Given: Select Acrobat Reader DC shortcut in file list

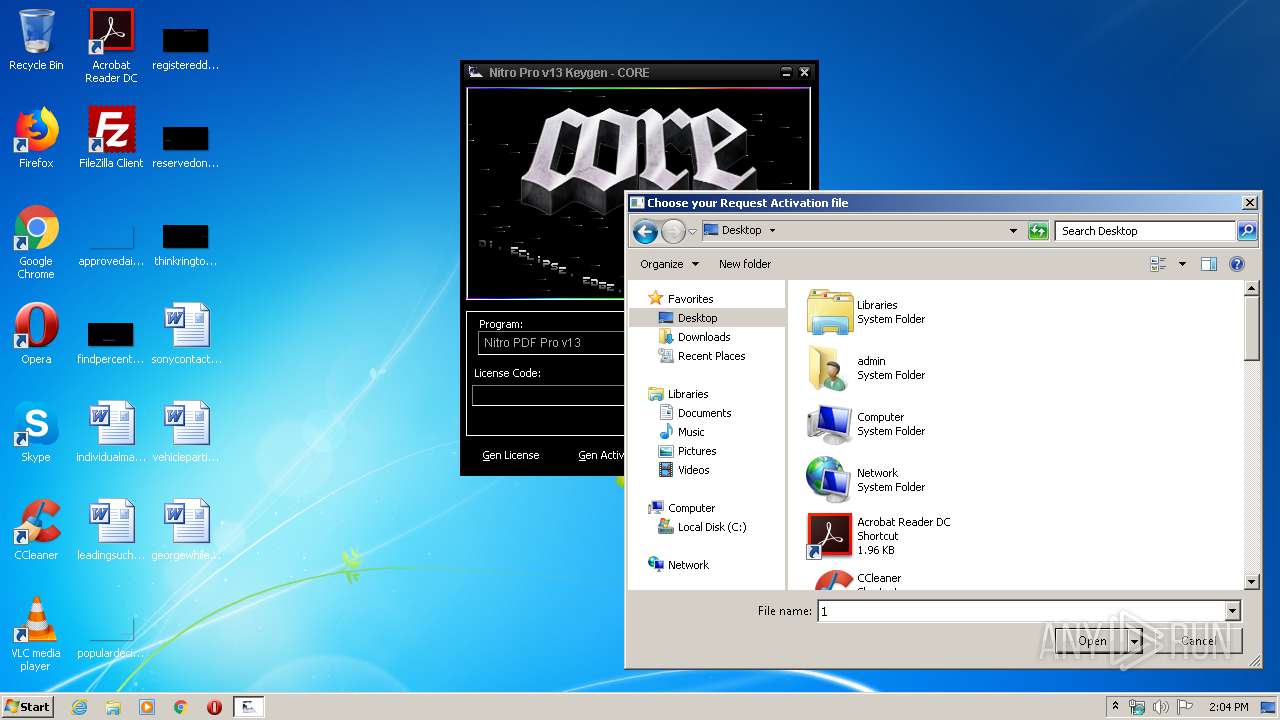Looking at the screenshot, I should [x=880, y=536].
